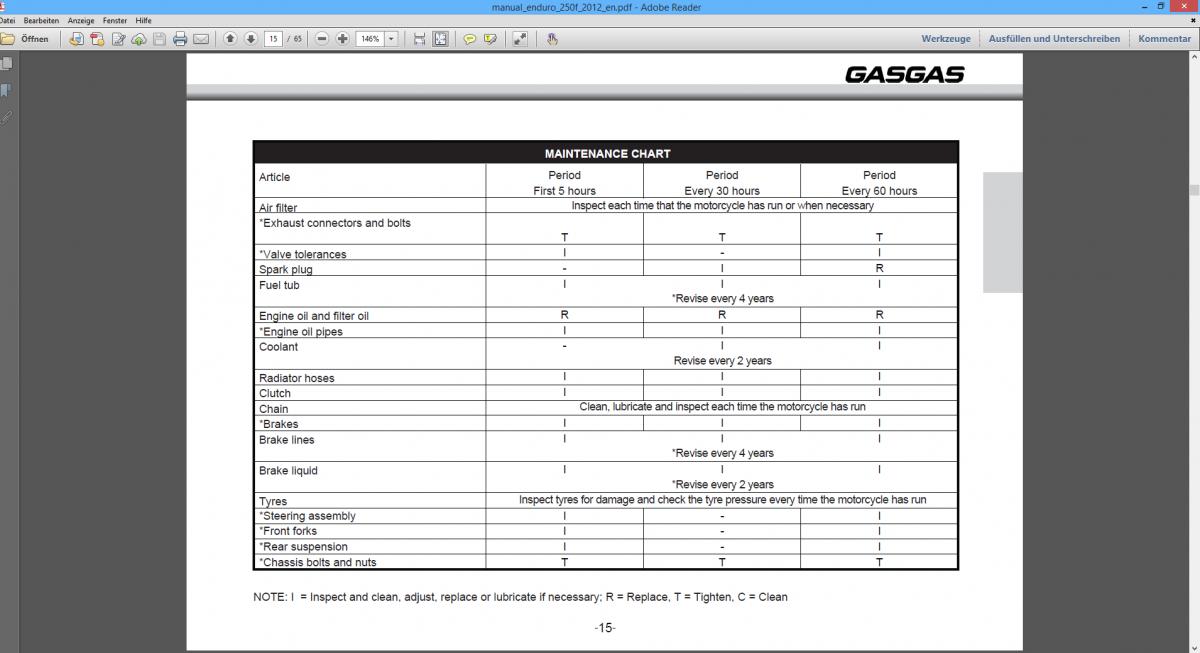Click the convert PDF file icon
This screenshot has width=1200, height=653.
coord(97,39)
